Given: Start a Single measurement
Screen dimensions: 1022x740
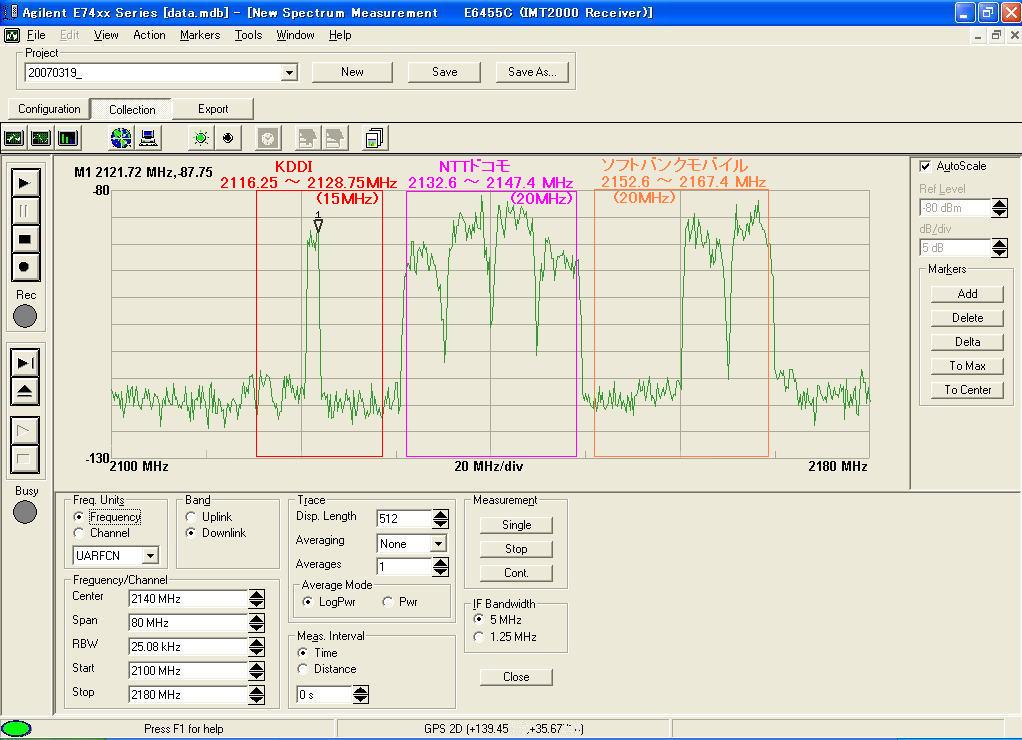Looking at the screenshot, I should [516, 525].
